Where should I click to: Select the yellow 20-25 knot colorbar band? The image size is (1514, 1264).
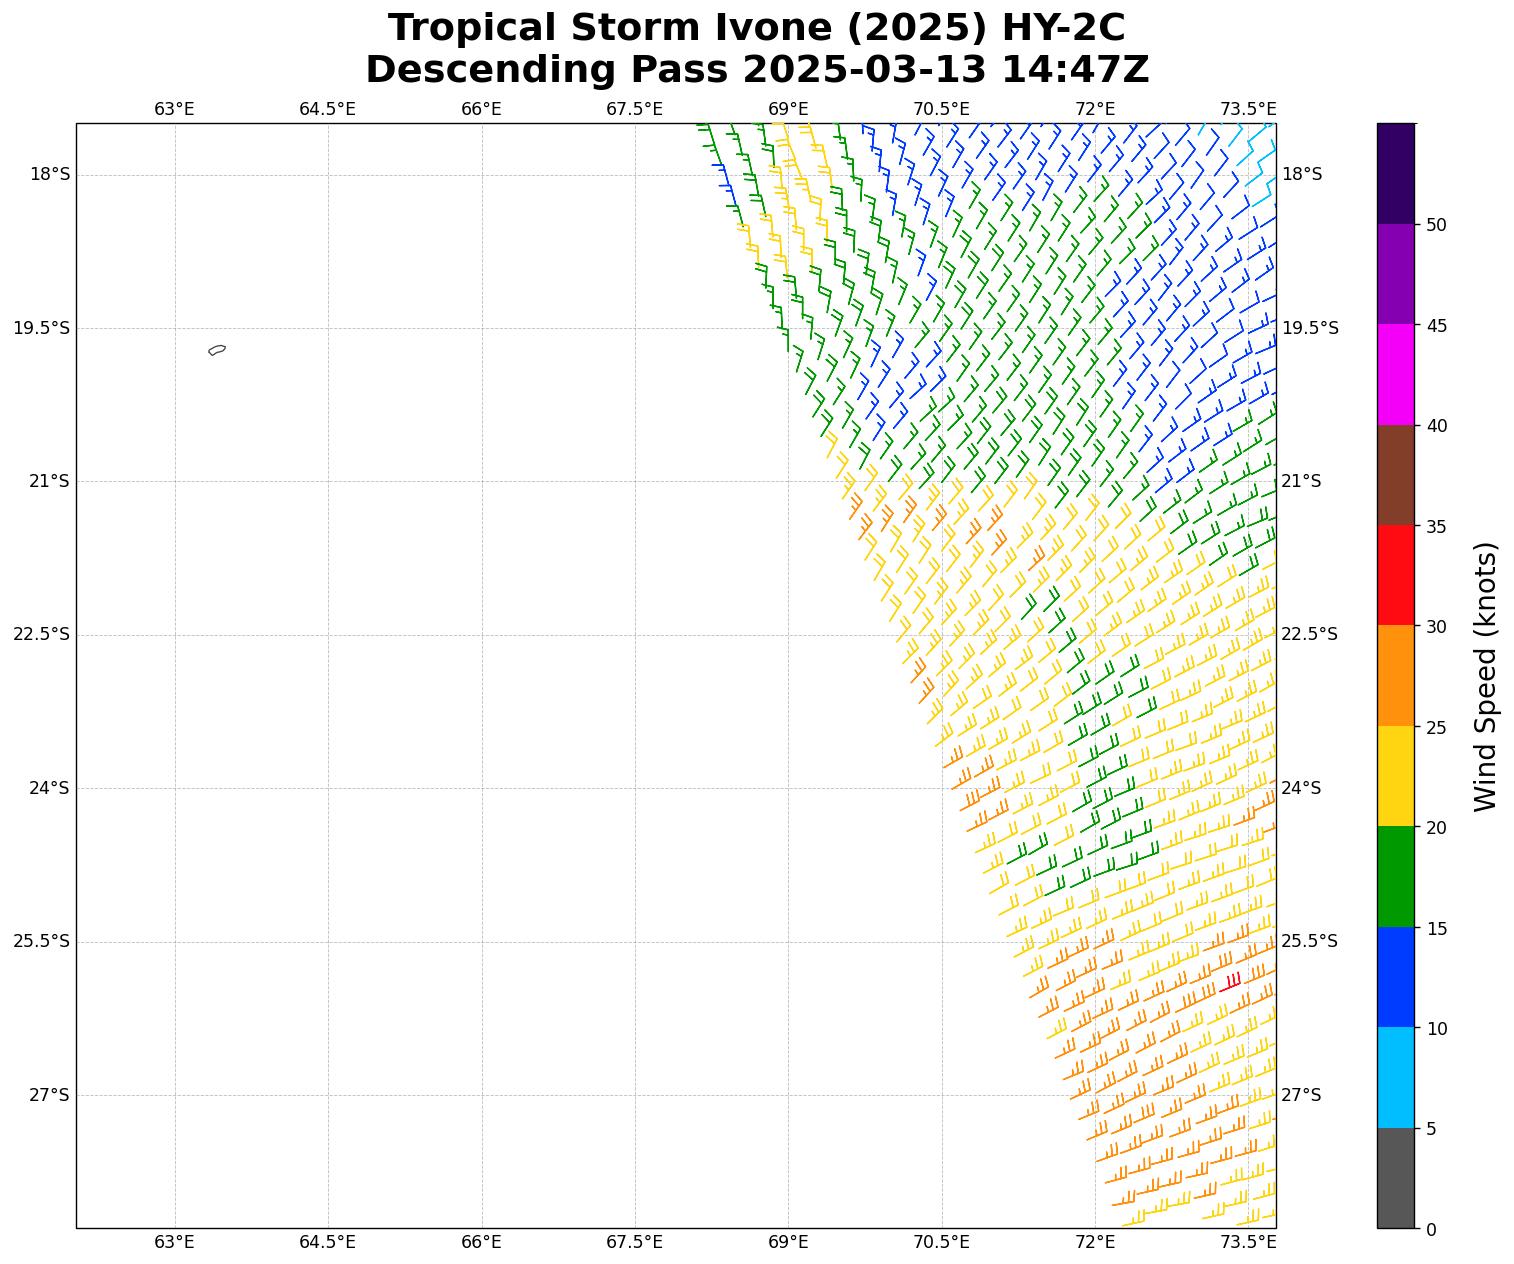point(1395,776)
